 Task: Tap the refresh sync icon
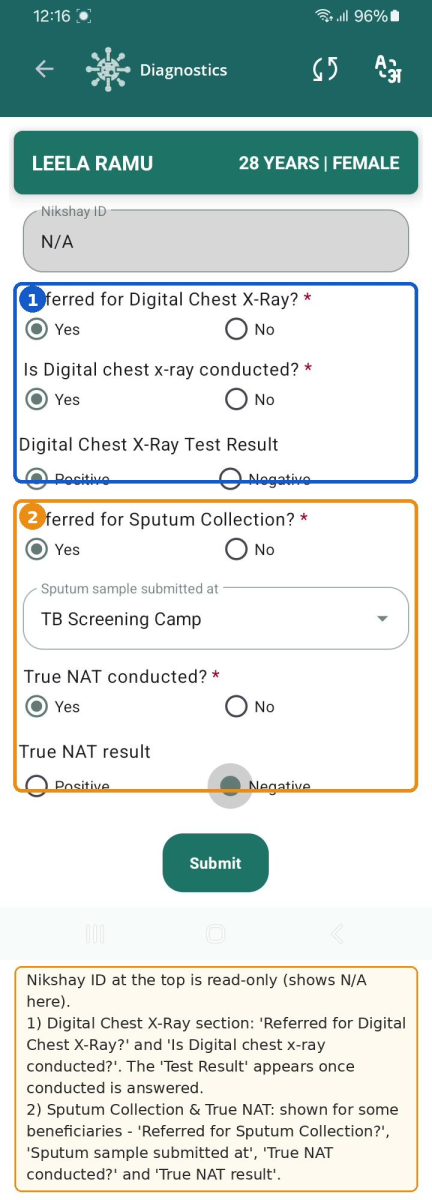point(325,69)
